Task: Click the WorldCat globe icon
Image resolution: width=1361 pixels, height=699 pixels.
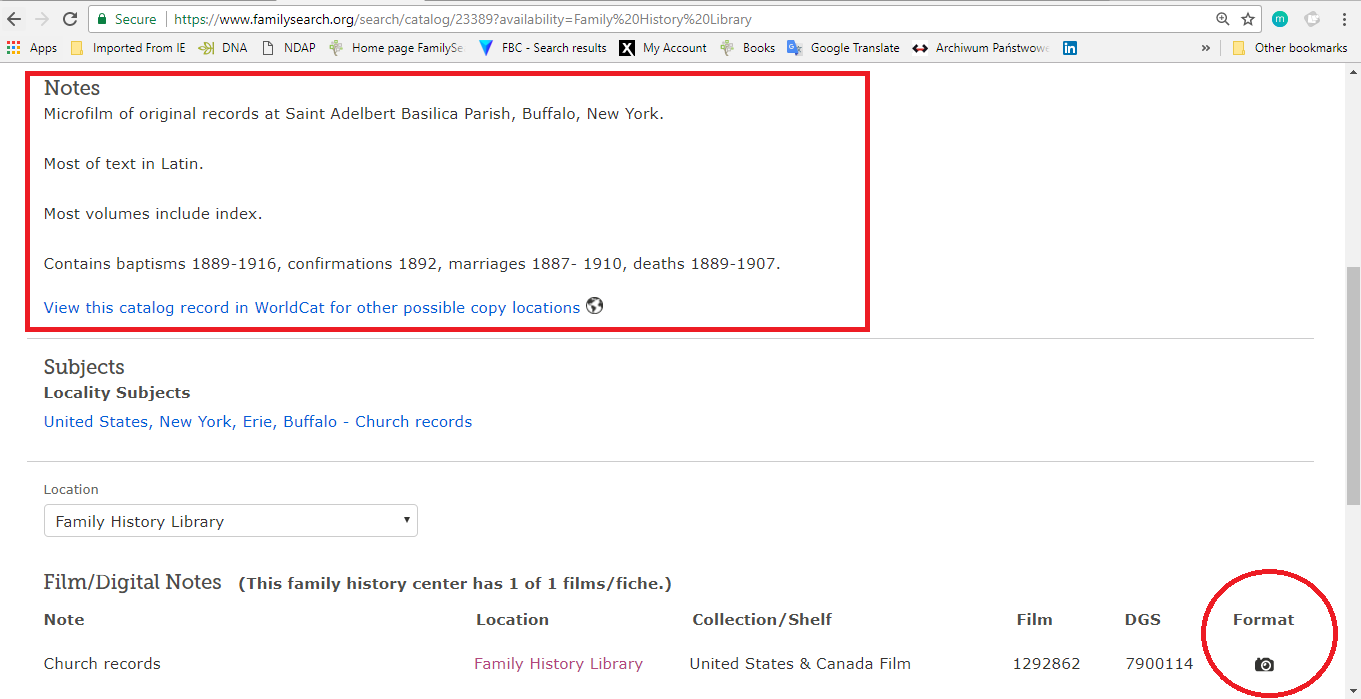Action: point(595,306)
